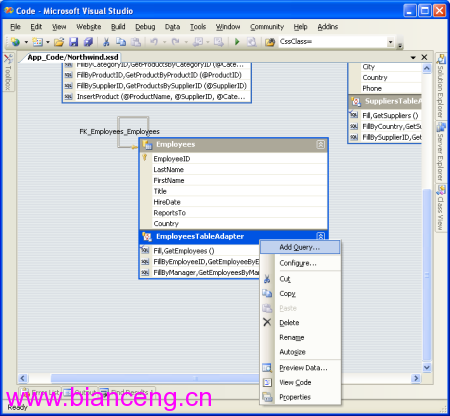Click the Navigate Forward toolbar icon

click(x=219, y=42)
